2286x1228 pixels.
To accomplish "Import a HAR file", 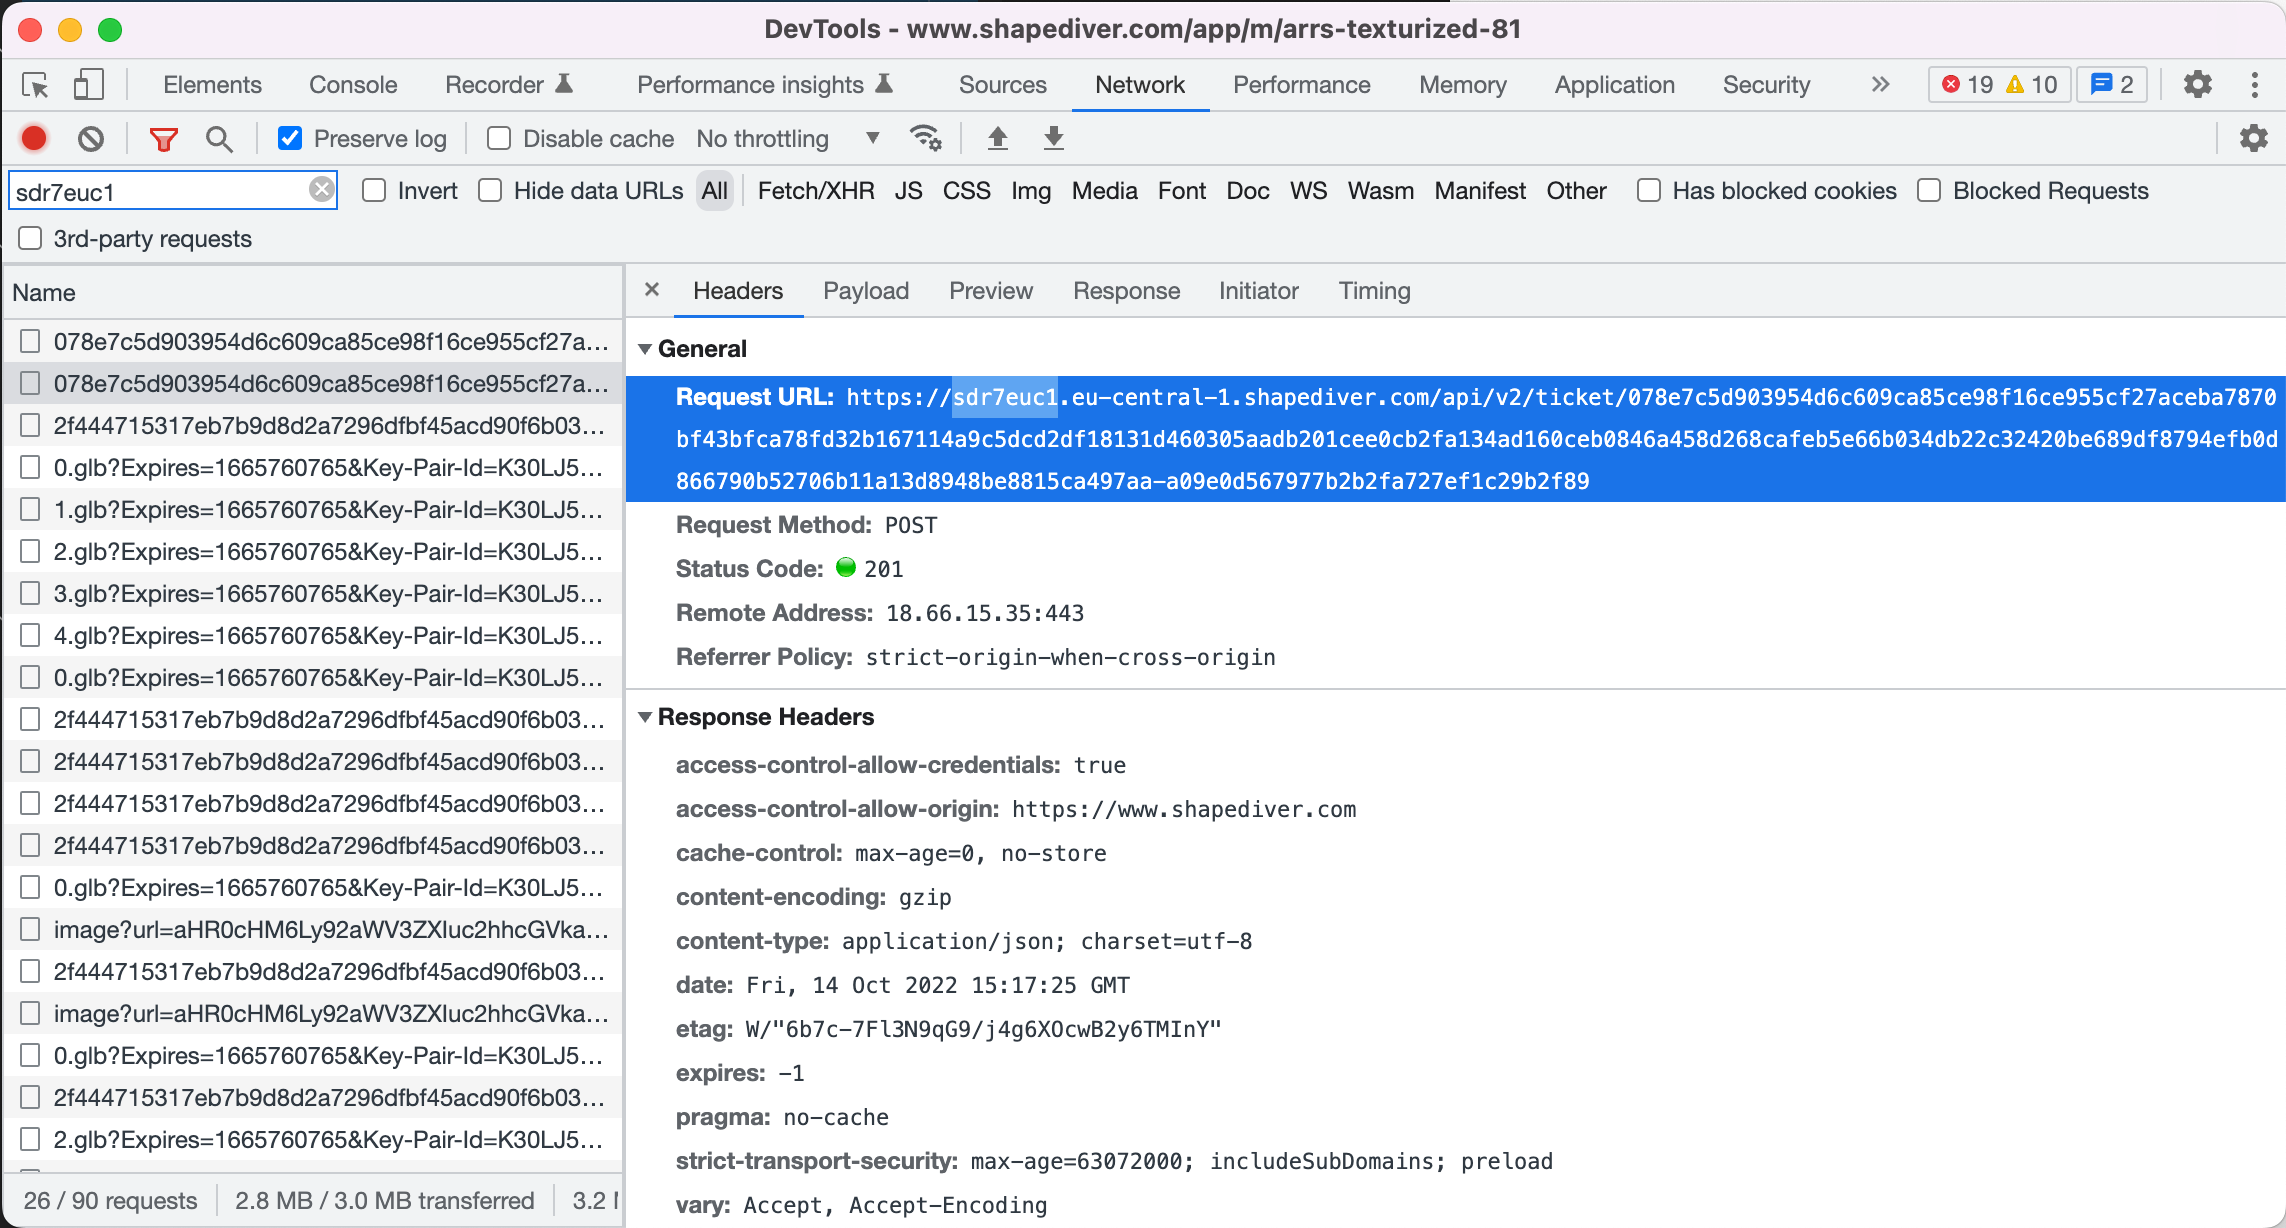I will 997,138.
